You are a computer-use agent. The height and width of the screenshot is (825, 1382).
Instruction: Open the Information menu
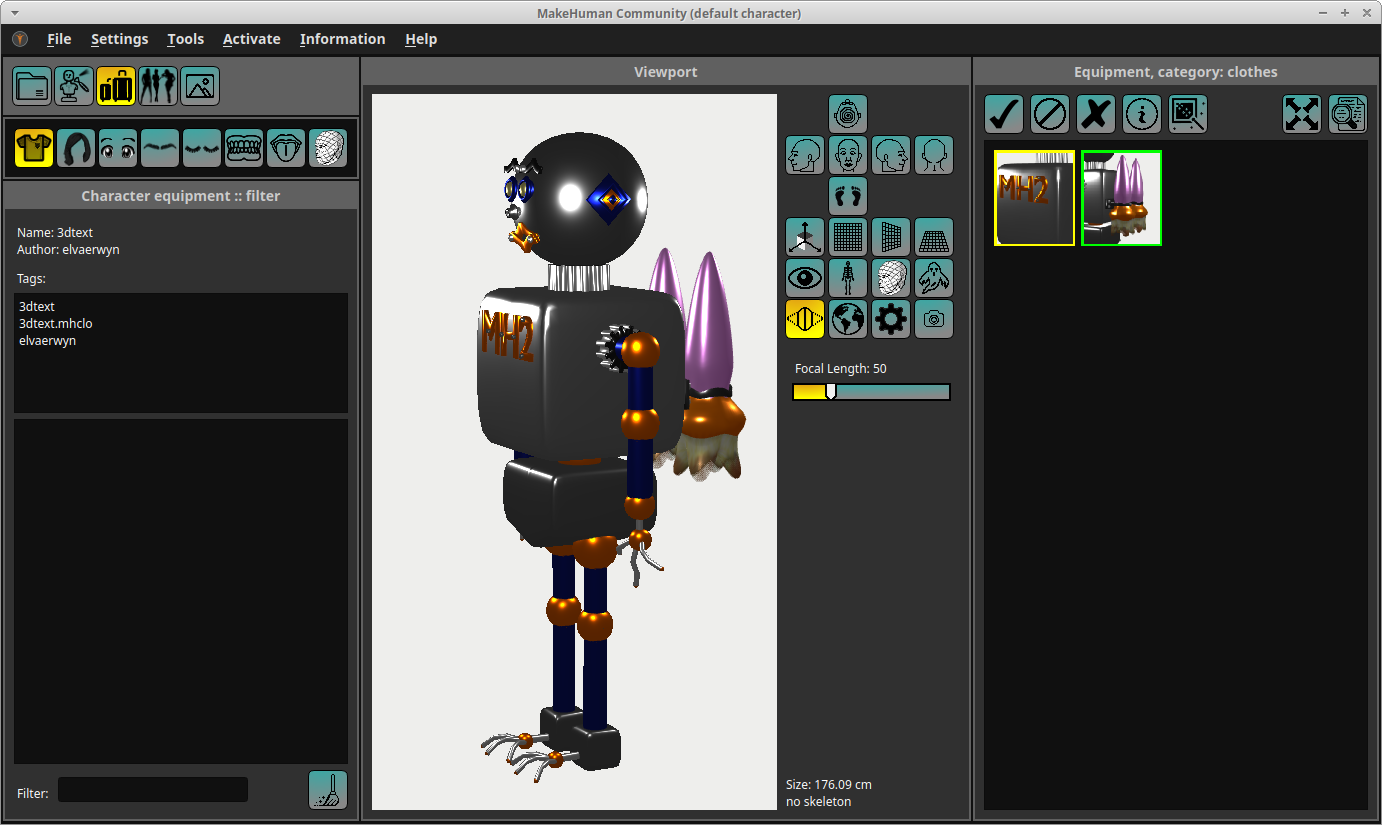342,39
